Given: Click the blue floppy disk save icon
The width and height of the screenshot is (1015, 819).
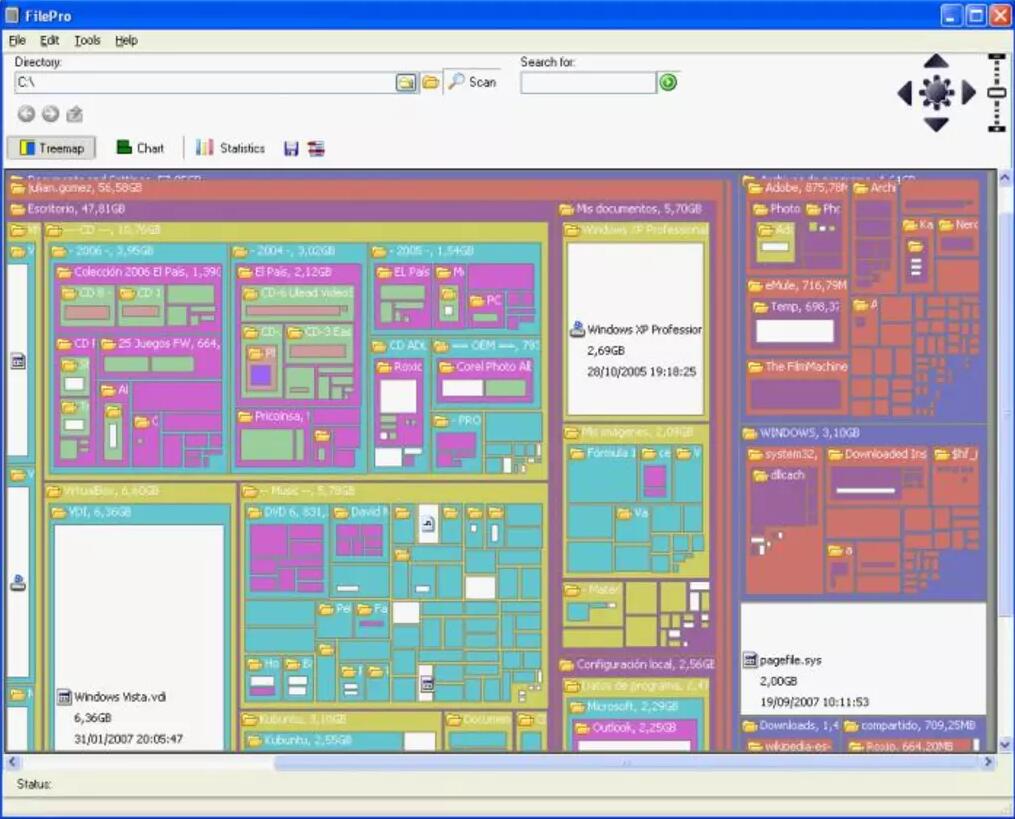Looking at the screenshot, I should [x=291, y=149].
